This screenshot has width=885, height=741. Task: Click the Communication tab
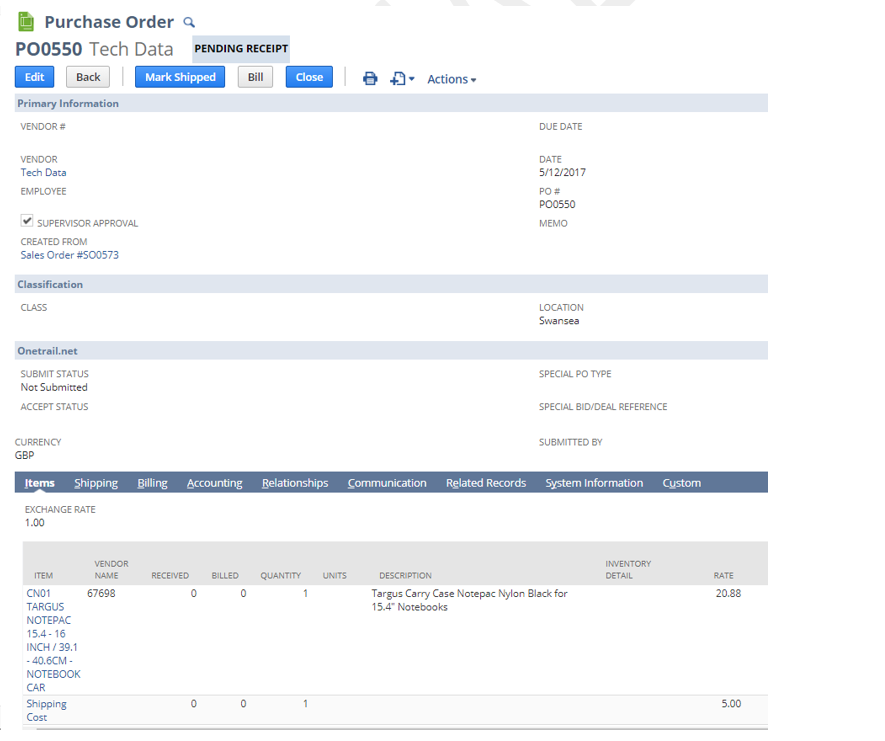387,483
